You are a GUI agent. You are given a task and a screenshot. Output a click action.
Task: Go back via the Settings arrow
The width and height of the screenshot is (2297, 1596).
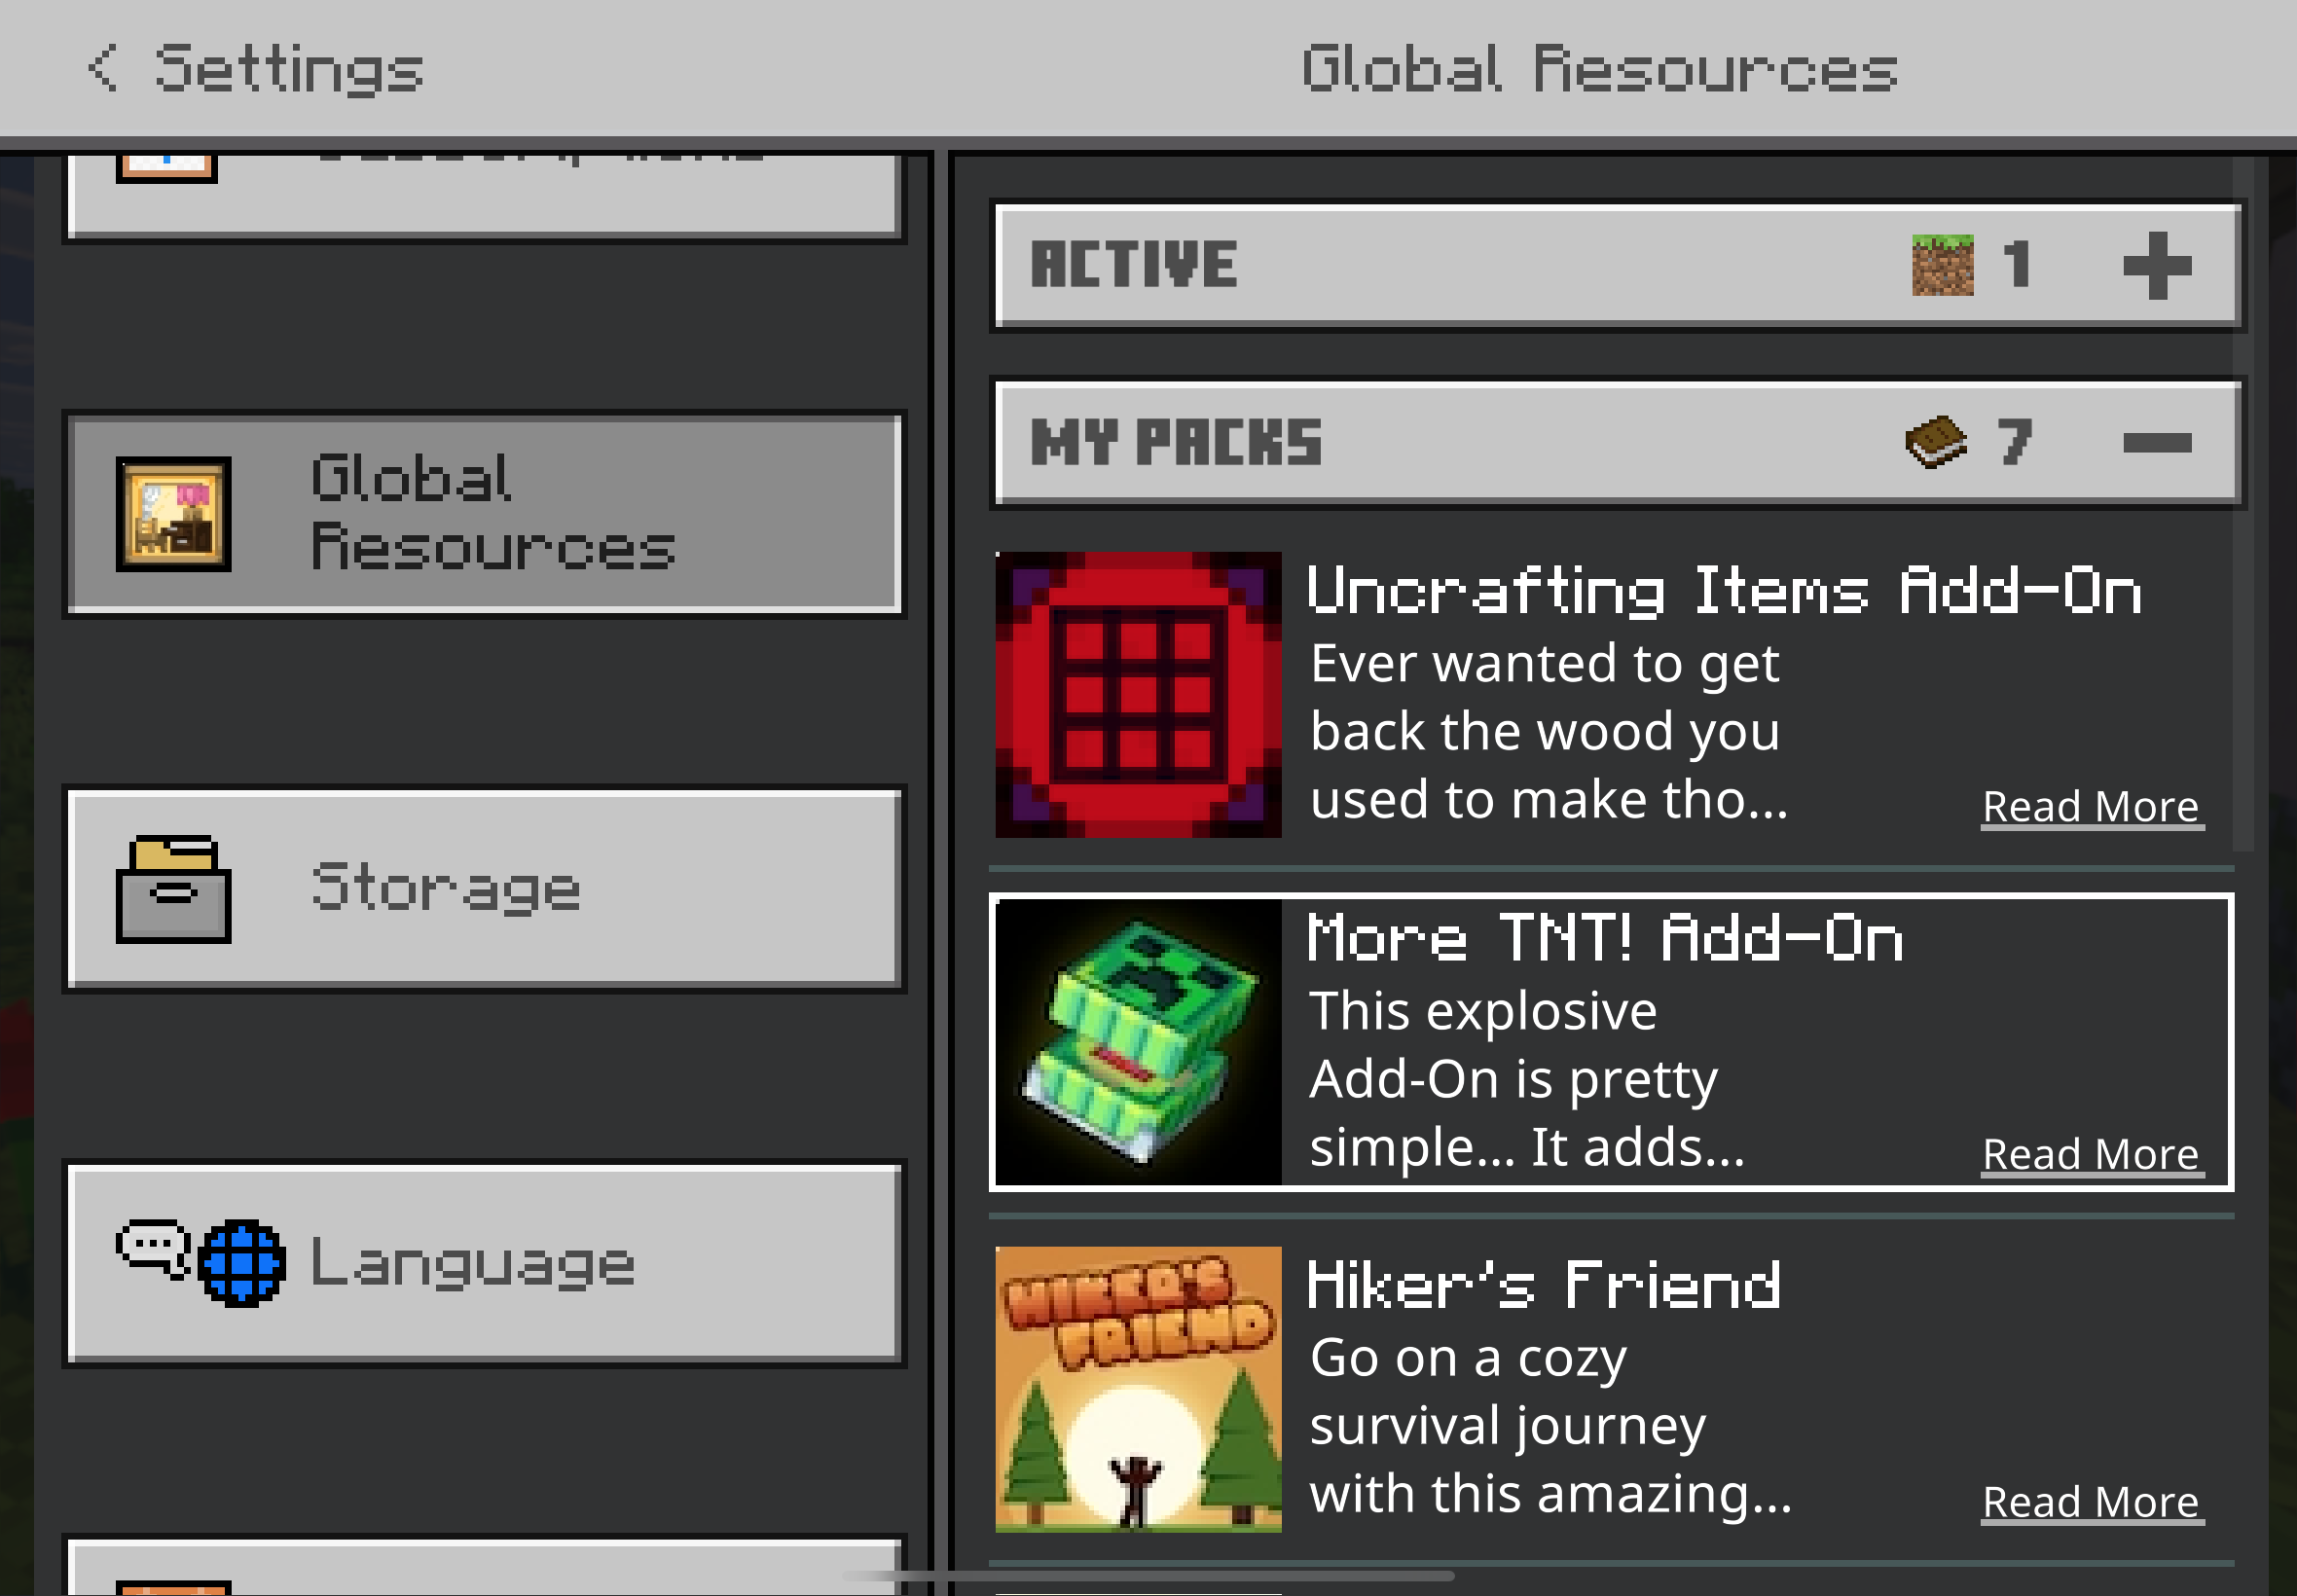pyautogui.click(x=103, y=68)
